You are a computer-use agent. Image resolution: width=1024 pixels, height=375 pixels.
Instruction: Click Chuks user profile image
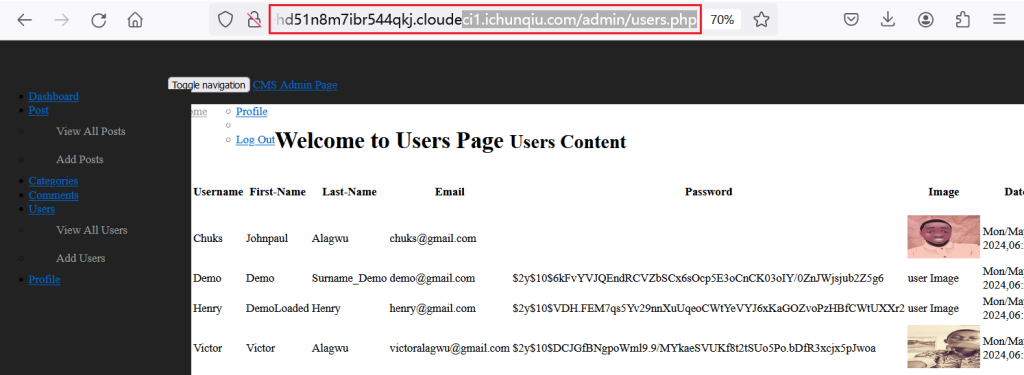click(944, 237)
